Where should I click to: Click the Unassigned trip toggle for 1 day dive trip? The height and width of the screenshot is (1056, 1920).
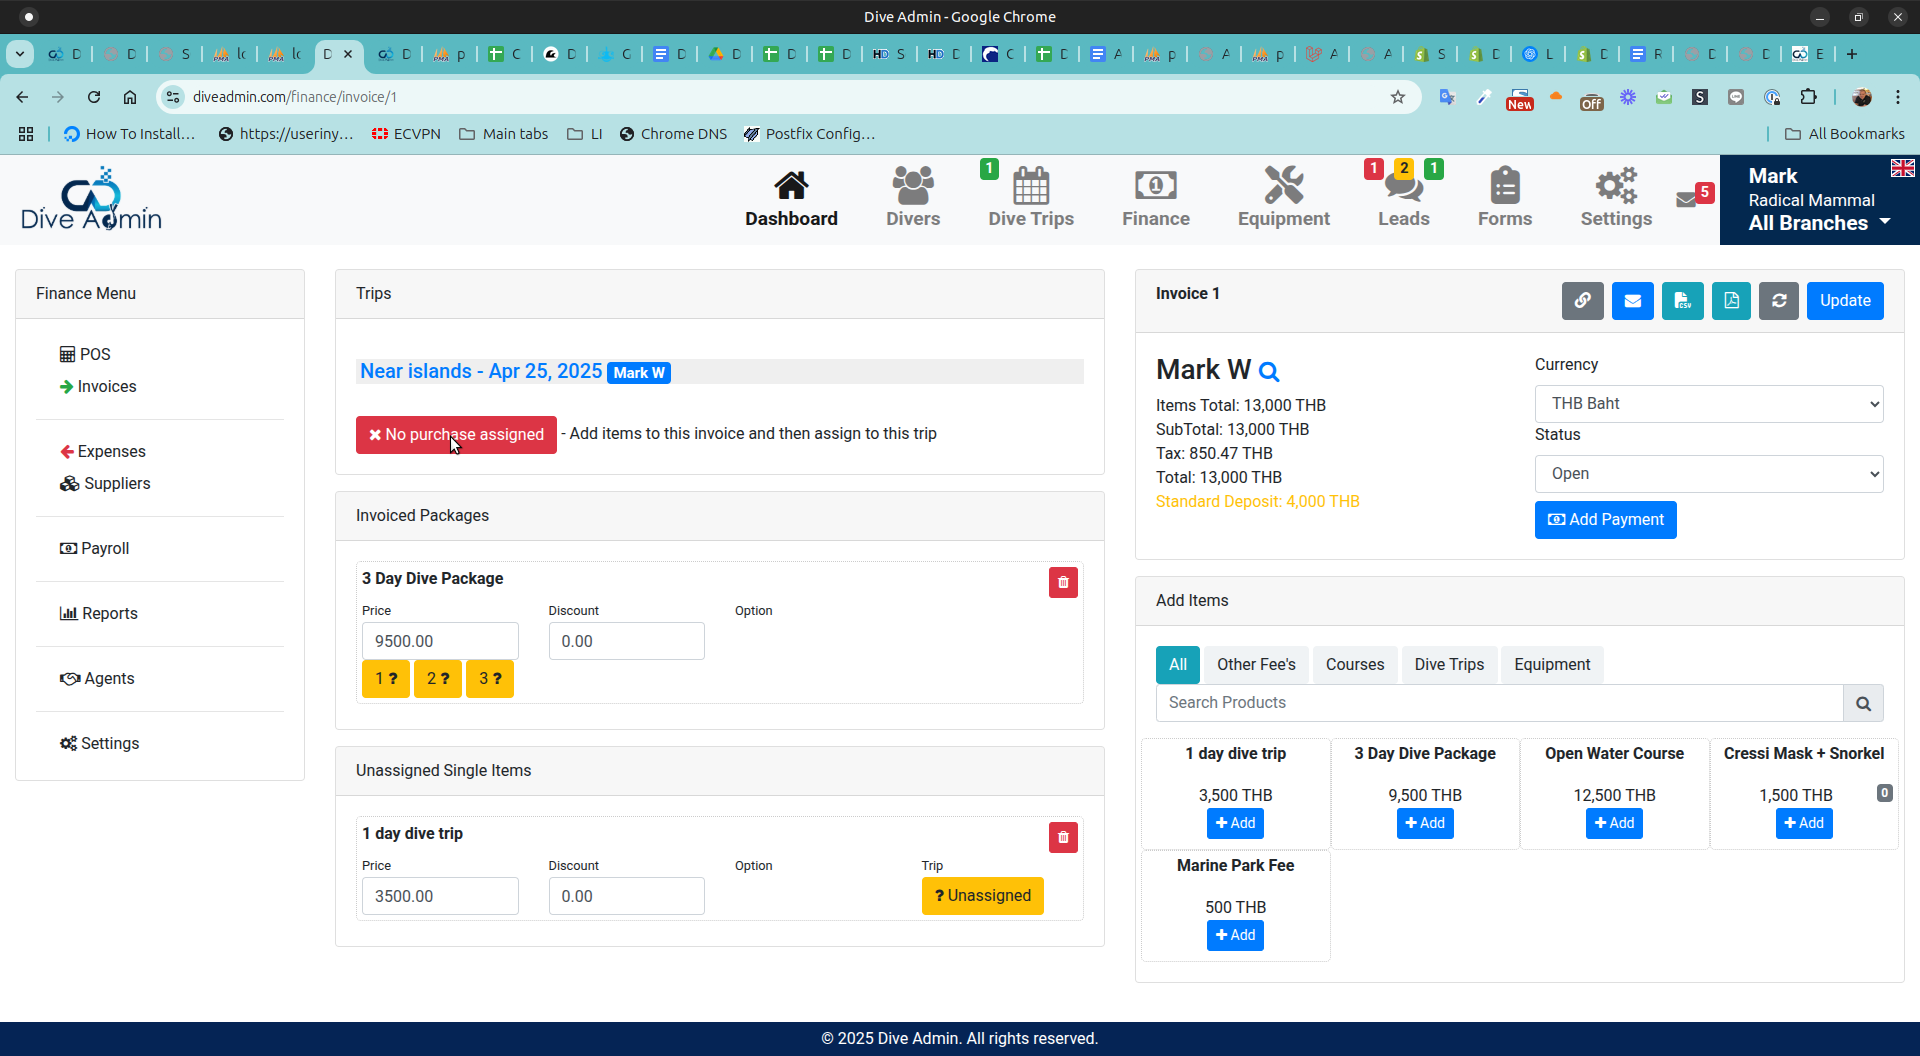pyautogui.click(x=982, y=895)
